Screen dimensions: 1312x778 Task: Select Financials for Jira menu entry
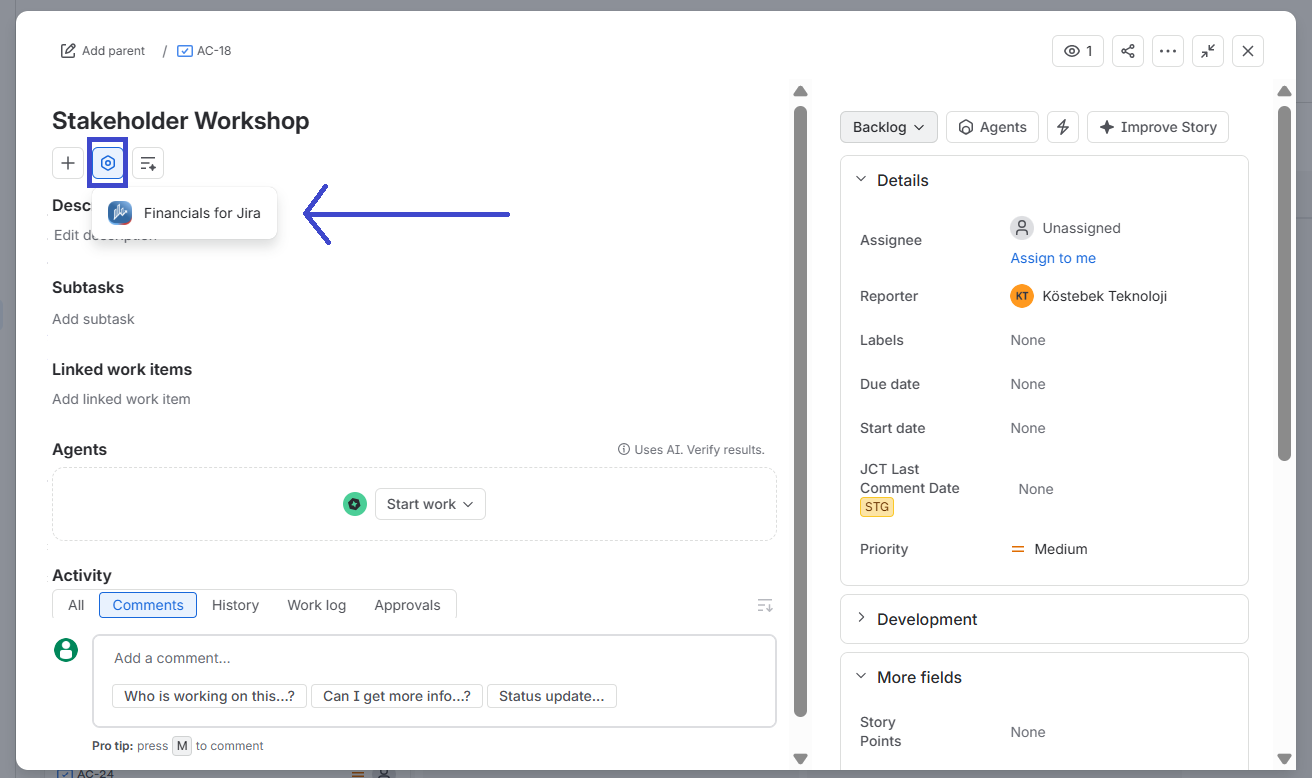pos(184,213)
